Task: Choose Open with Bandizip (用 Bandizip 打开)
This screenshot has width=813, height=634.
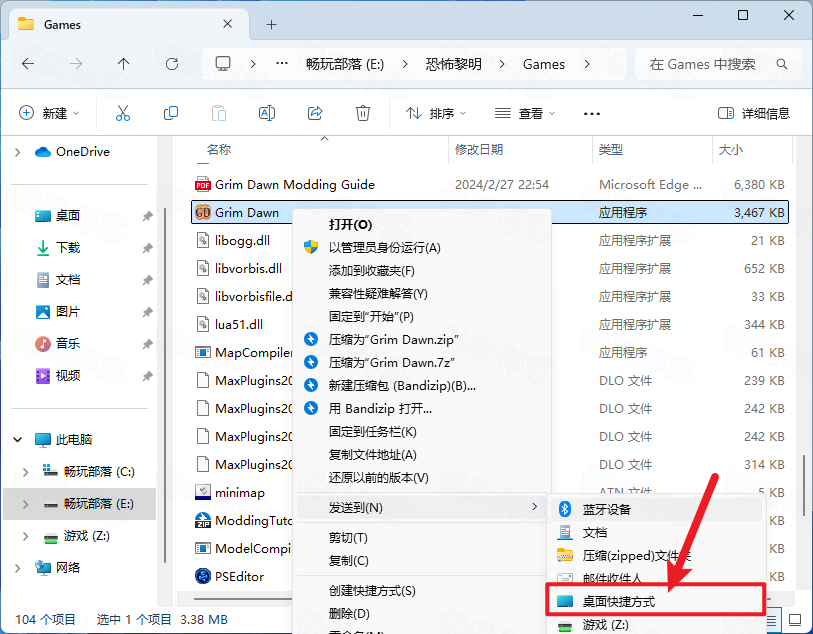Action: click(422, 408)
